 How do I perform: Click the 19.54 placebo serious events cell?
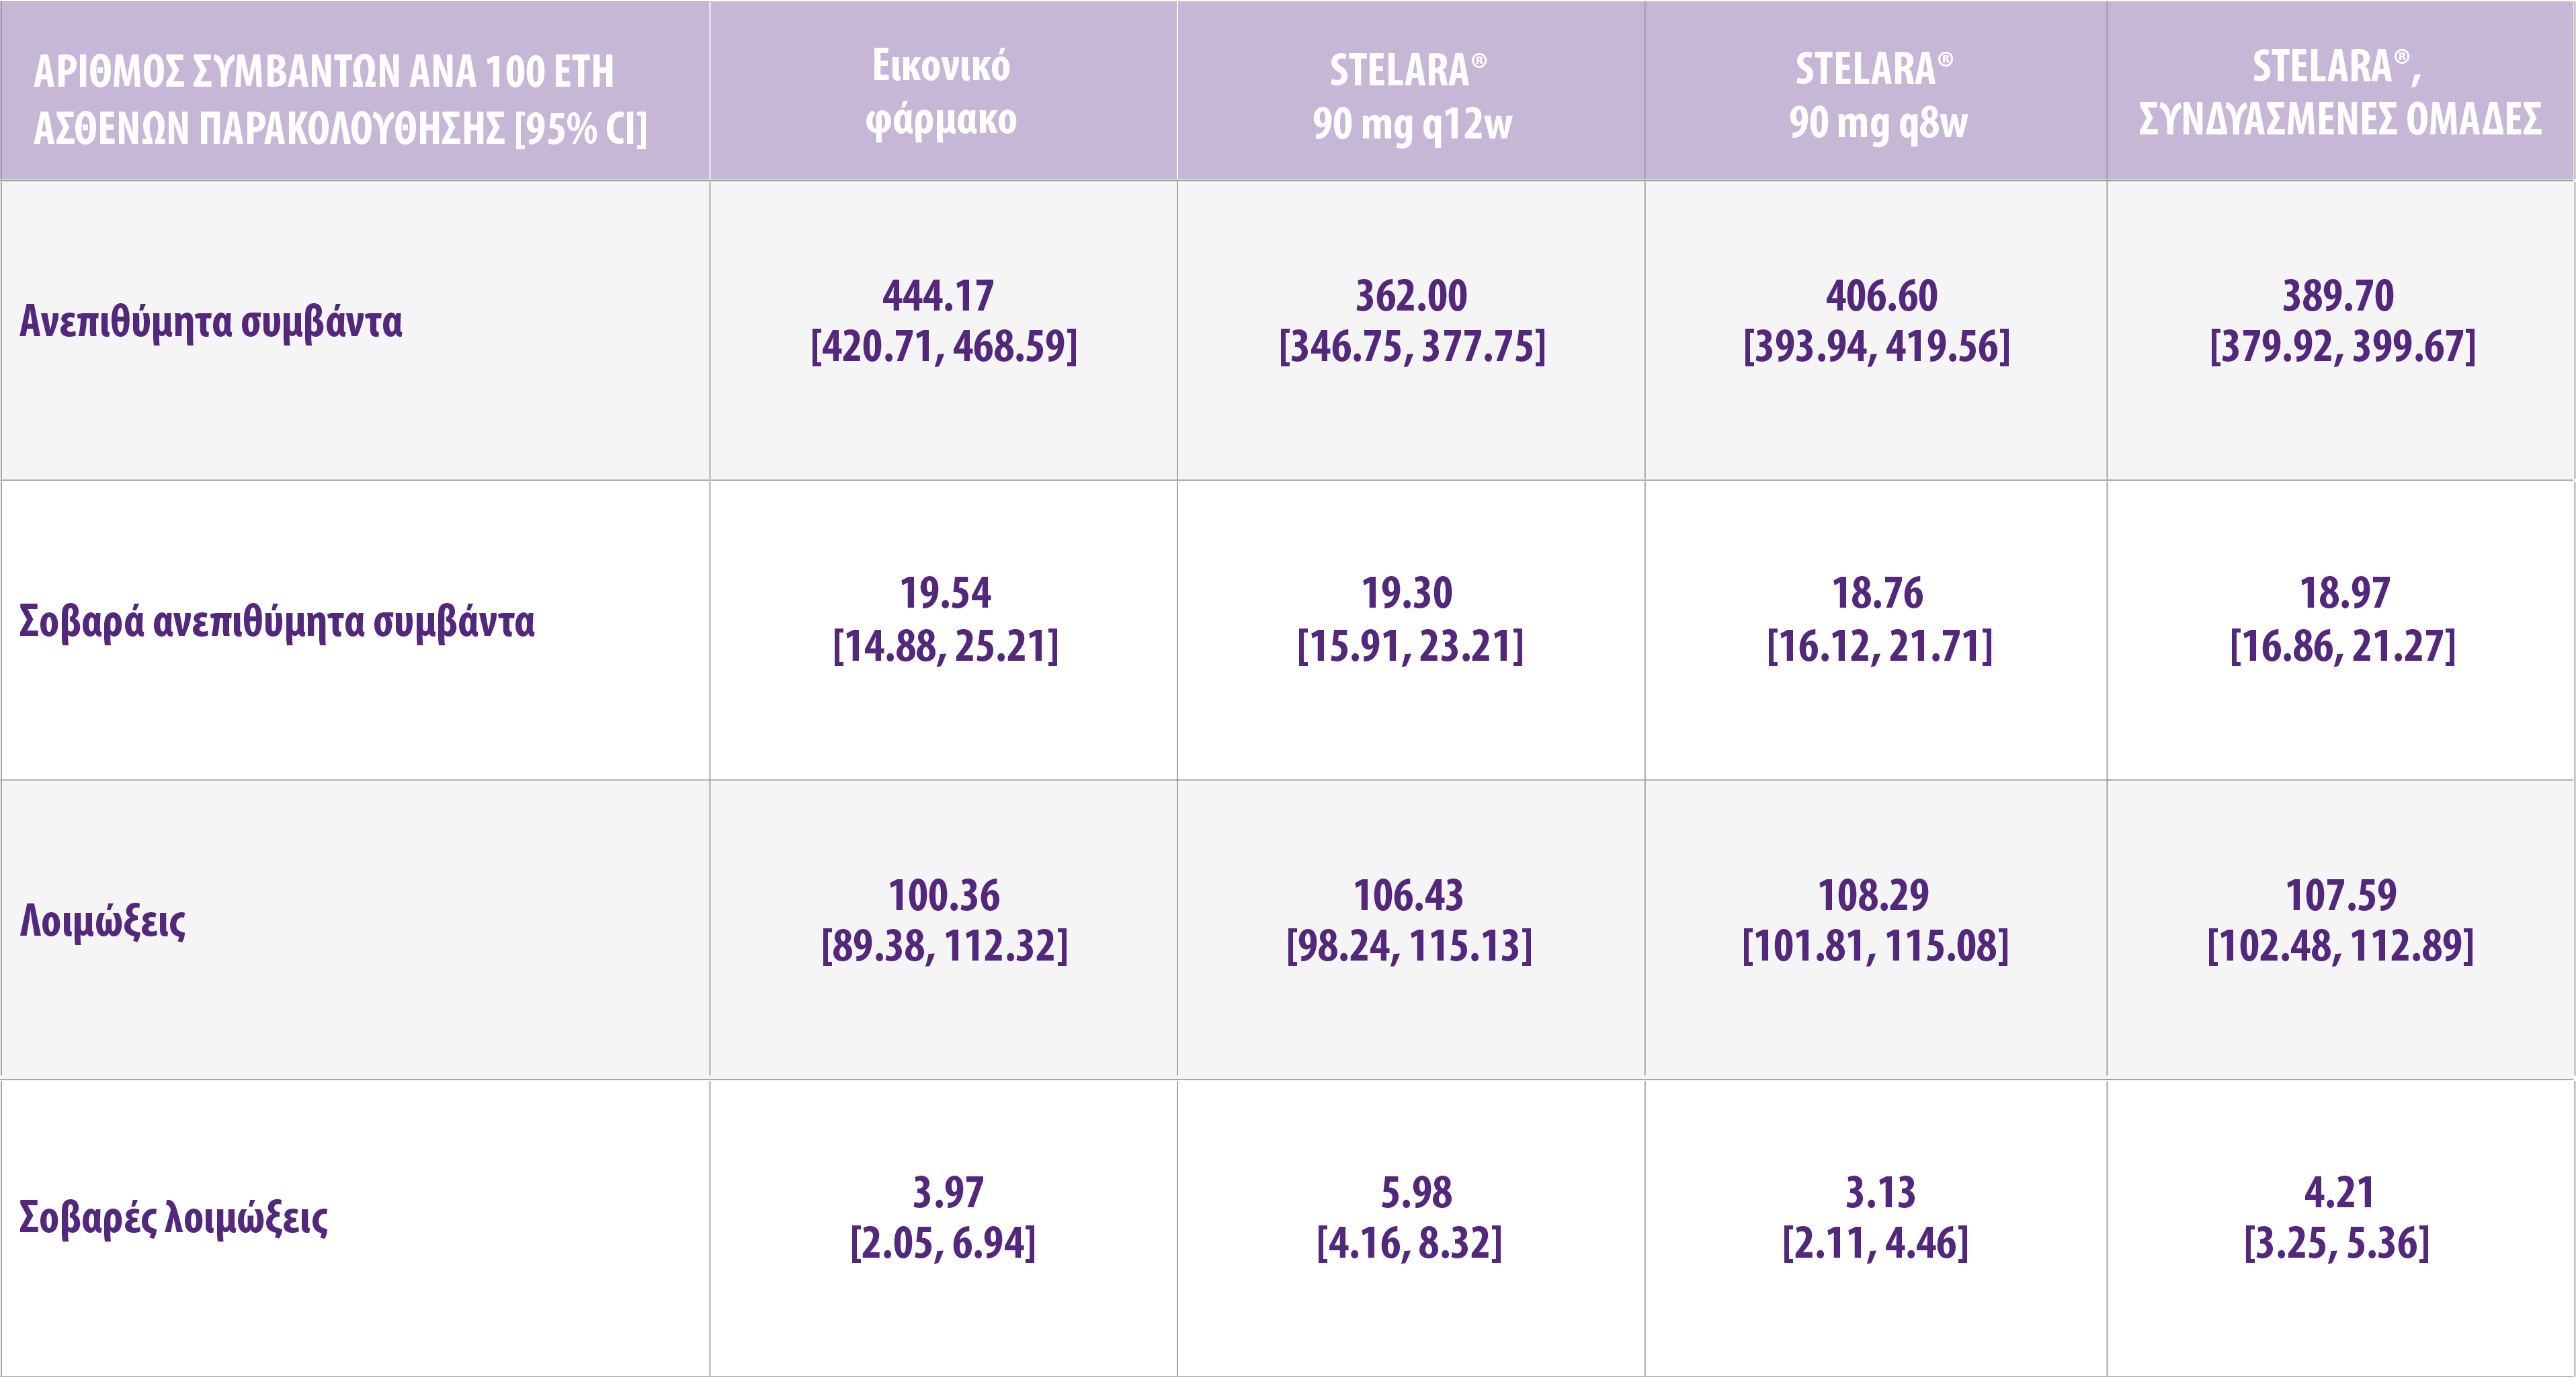coord(945,619)
